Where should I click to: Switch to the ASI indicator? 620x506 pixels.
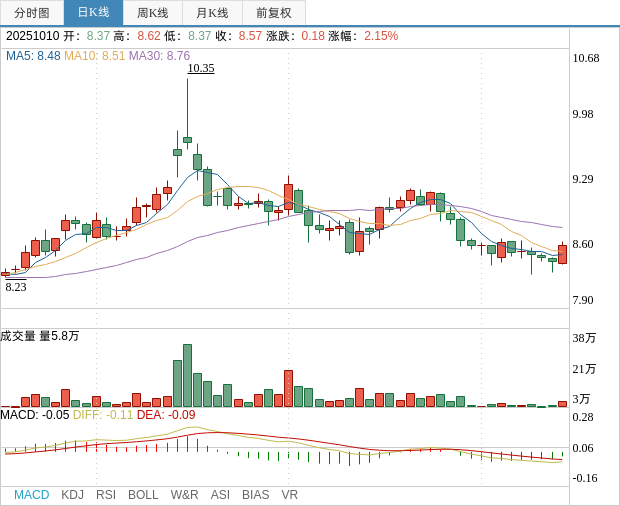(220, 495)
